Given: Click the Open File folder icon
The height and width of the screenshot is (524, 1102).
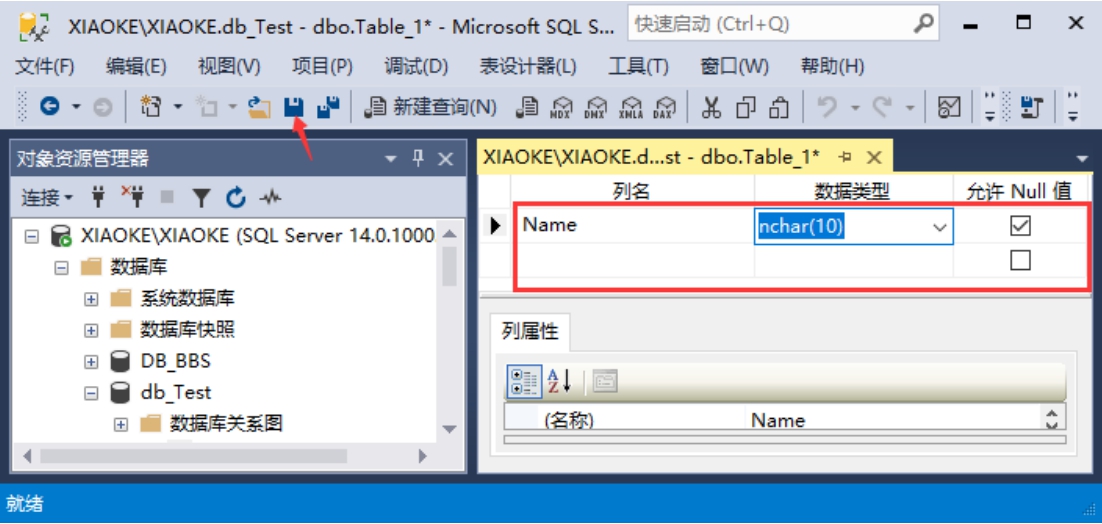Looking at the screenshot, I should [260, 107].
